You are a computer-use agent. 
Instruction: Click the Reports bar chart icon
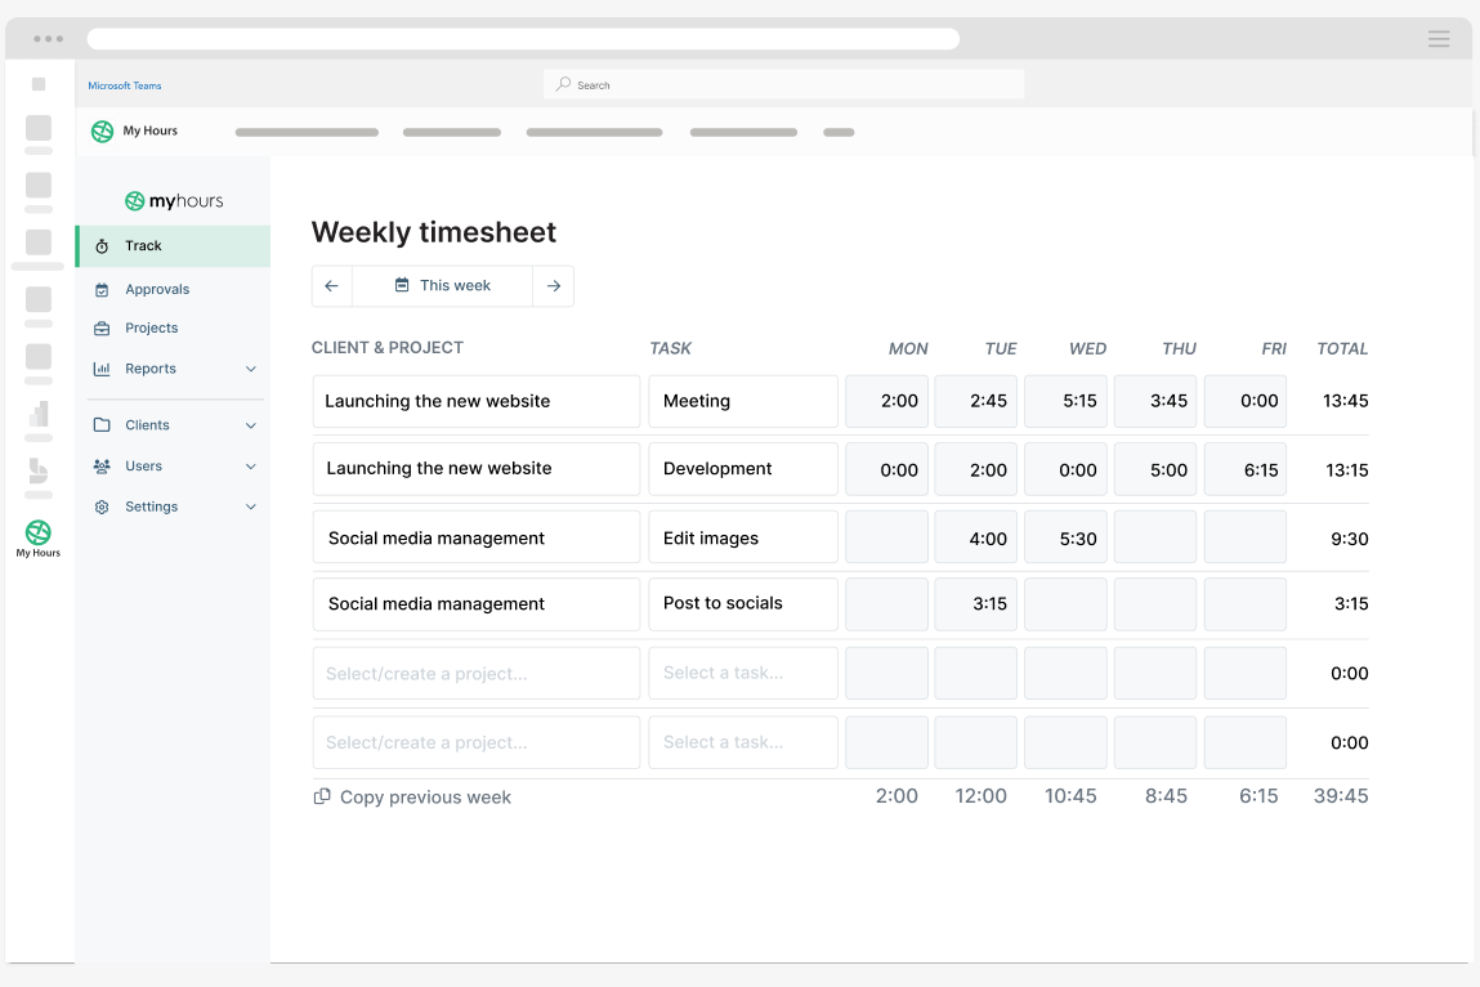coord(101,368)
